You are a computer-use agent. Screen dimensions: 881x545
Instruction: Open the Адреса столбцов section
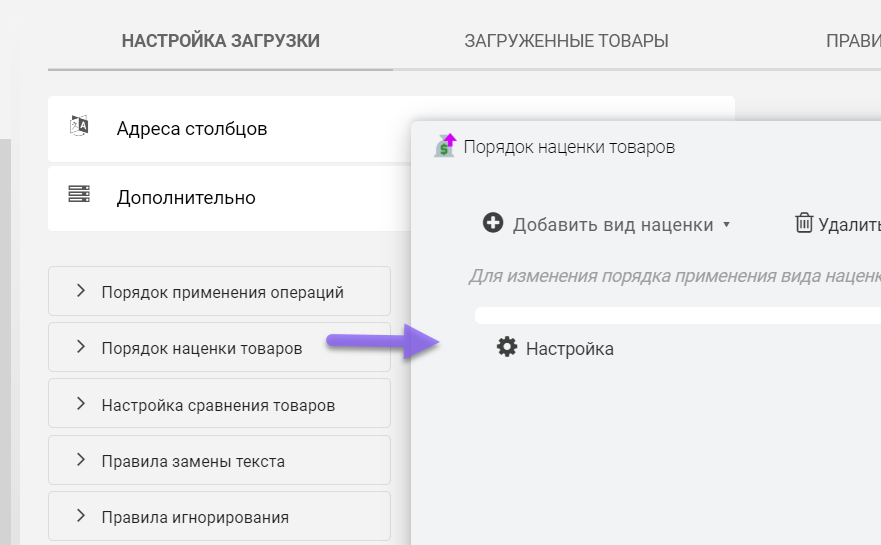(192, 129)
